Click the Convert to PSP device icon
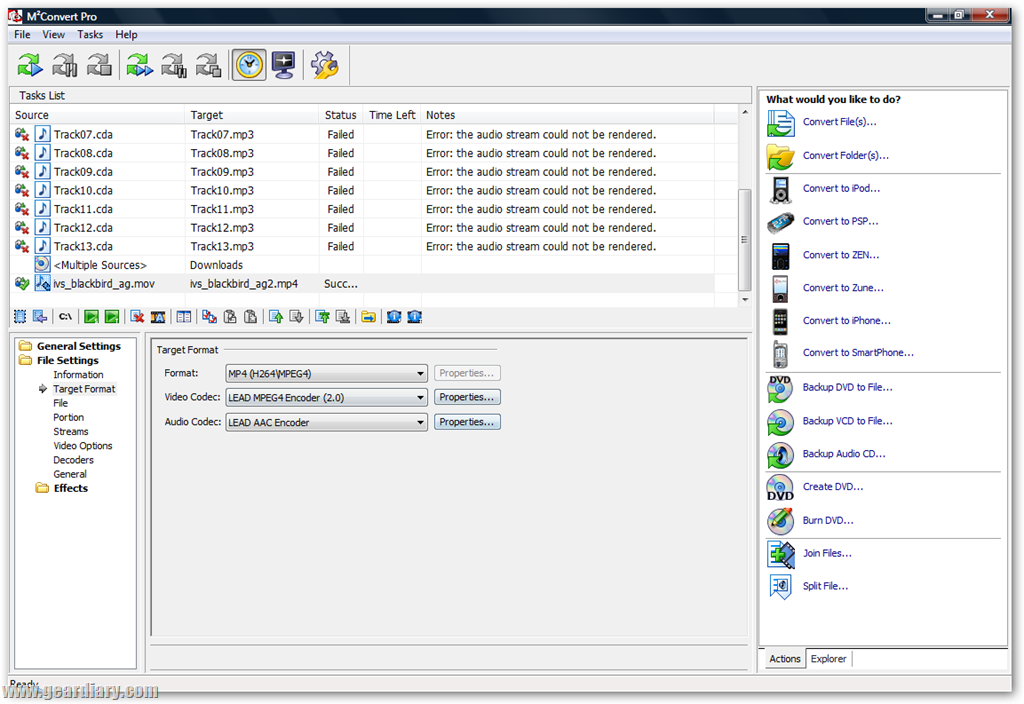This screenshot has height=704, width=1024. 780,223
